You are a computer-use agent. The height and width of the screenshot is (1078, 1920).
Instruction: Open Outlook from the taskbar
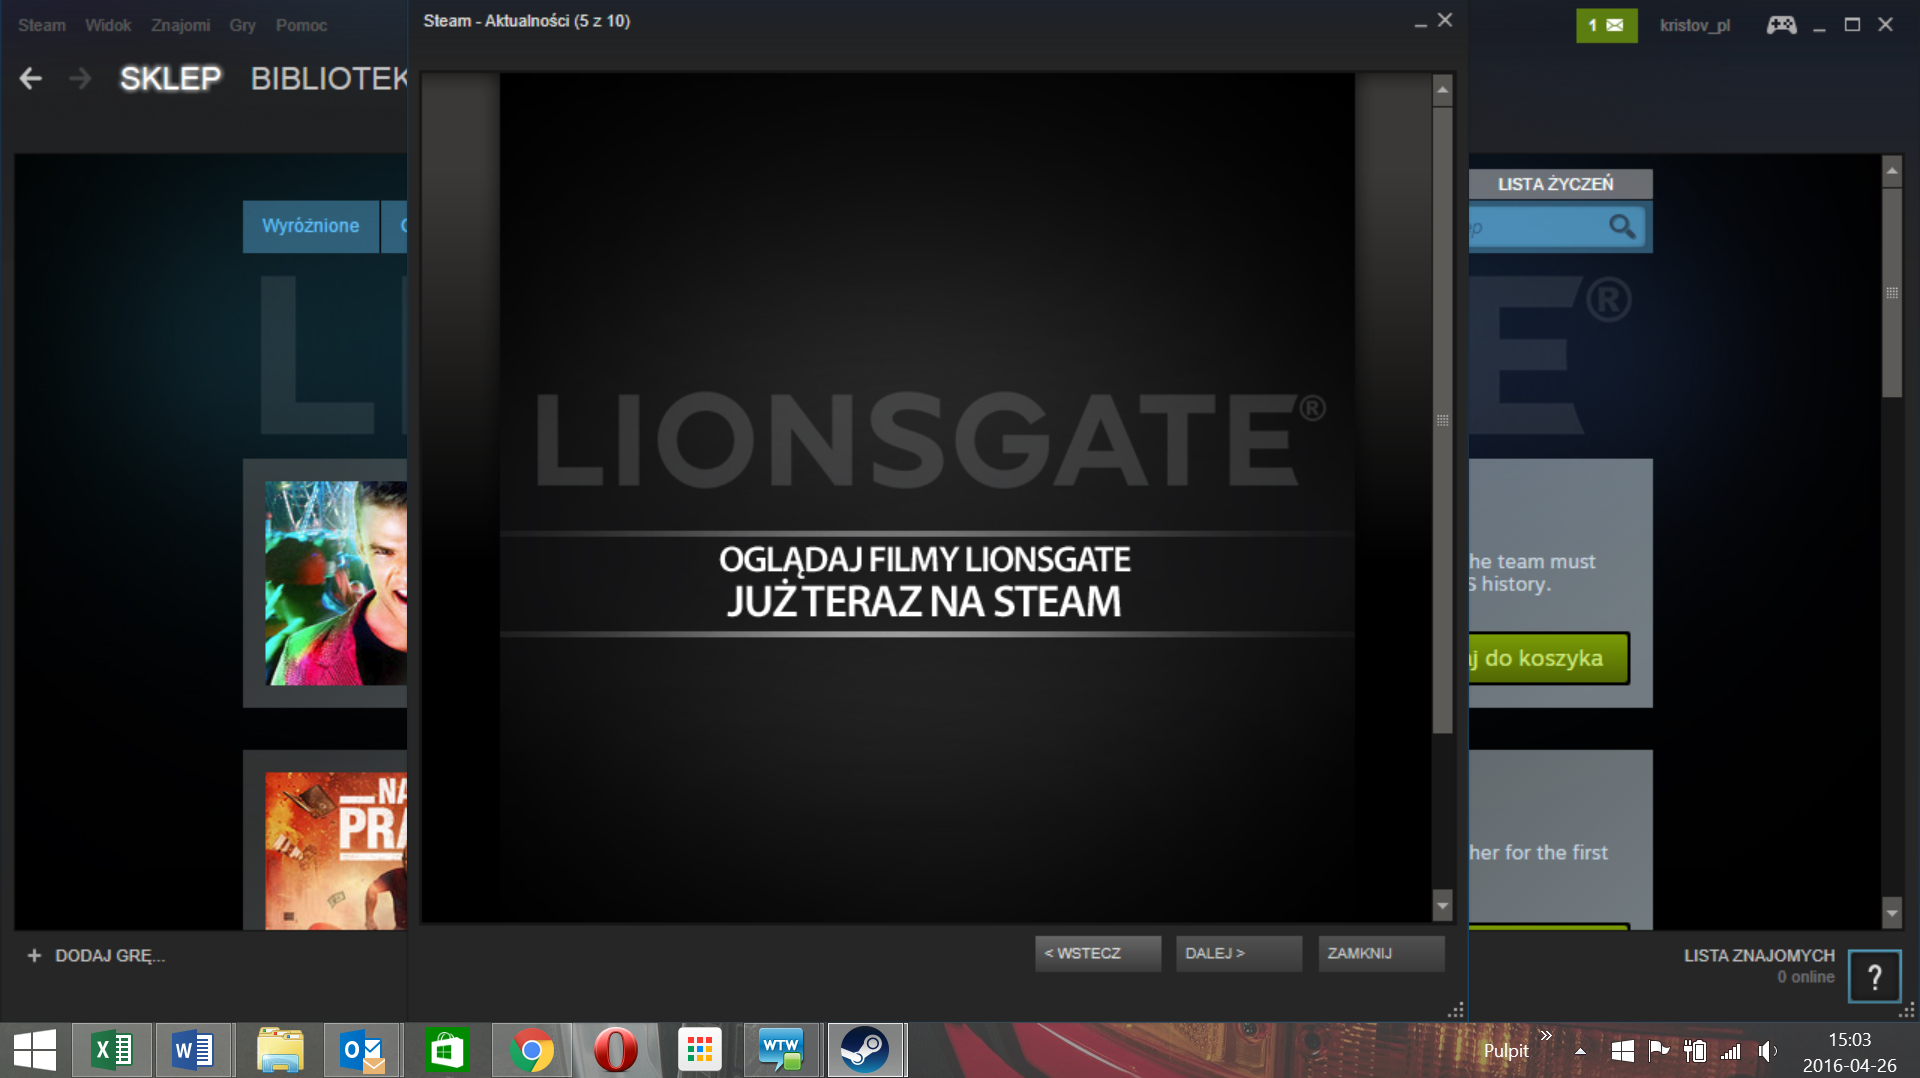click(362, 1050)
